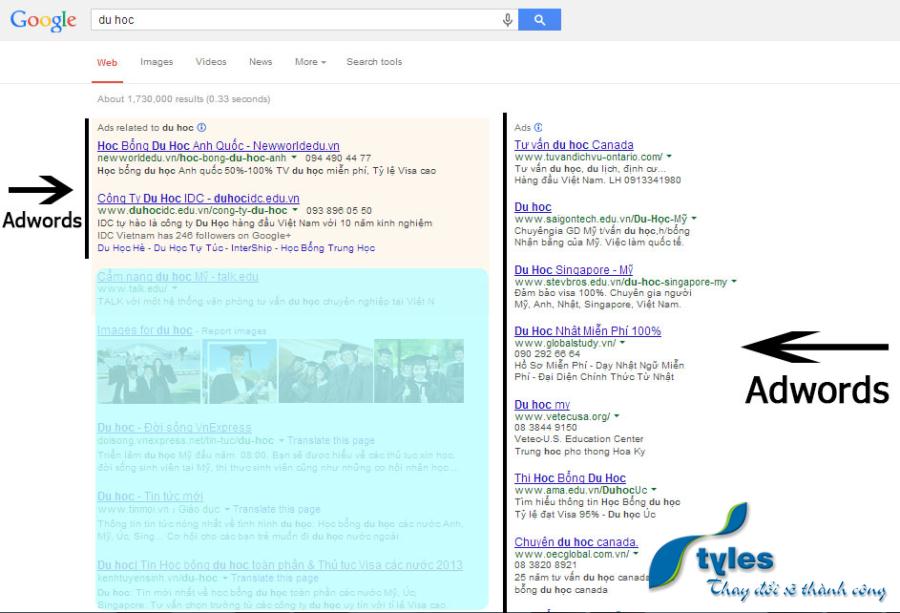Screen dimensions: 900x613
Task: Expand arrow beside oecglobal.com.vn URL
Action: (x=636, y=553)
